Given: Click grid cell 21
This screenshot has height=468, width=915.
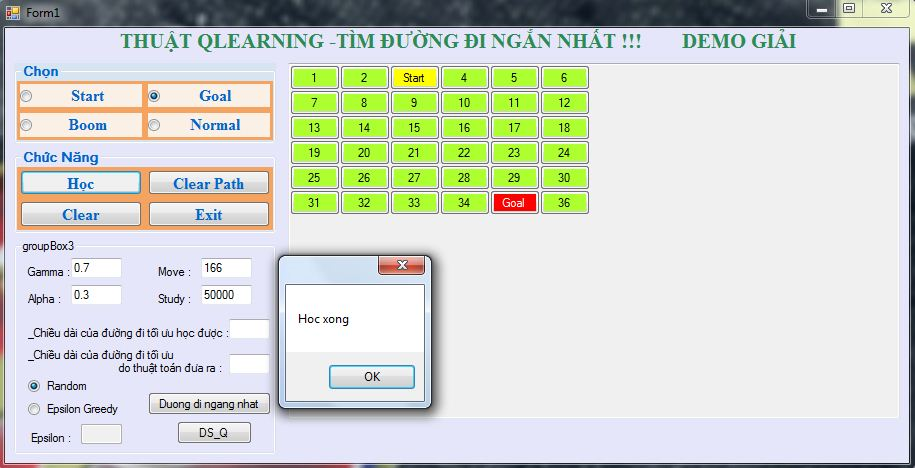Looking at the screenshot, I should point(414,153).
